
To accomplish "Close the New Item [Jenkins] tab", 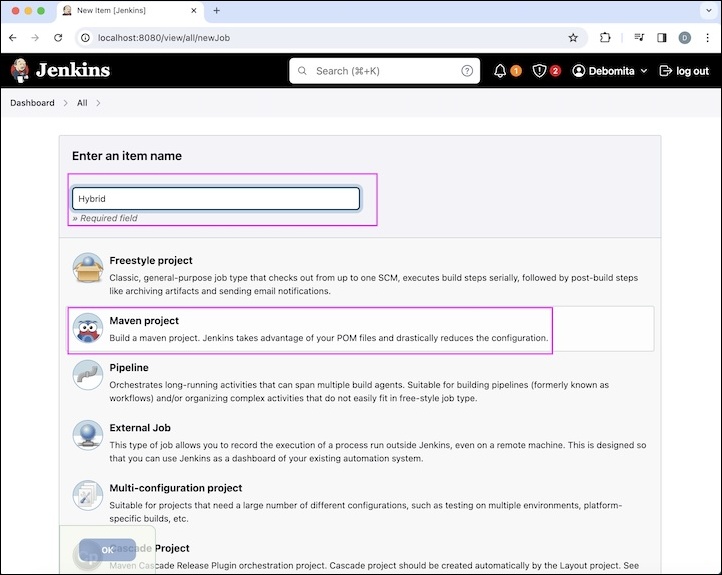I will tap(194, 11).
